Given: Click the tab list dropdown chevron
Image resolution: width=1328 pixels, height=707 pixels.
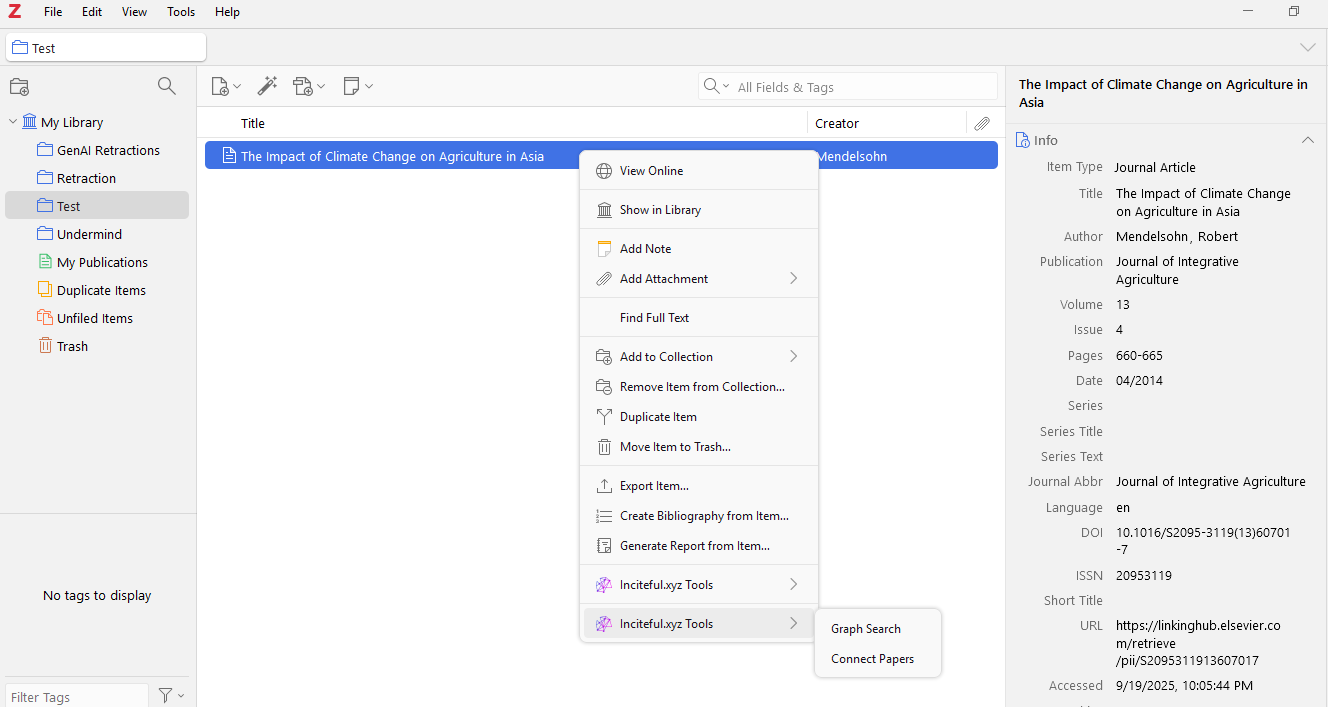Looking at the screenshot, I should point(1307,48).
